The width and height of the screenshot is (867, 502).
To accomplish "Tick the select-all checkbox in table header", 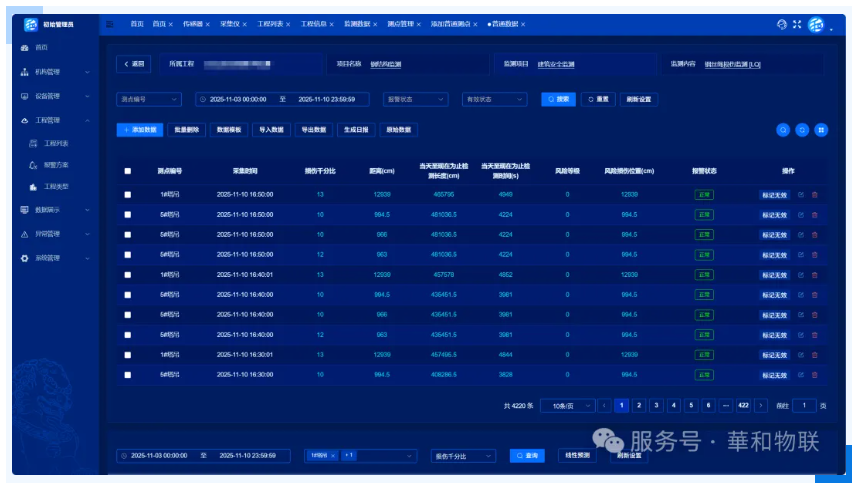I will pyautogui.click(x=127, y=171).
